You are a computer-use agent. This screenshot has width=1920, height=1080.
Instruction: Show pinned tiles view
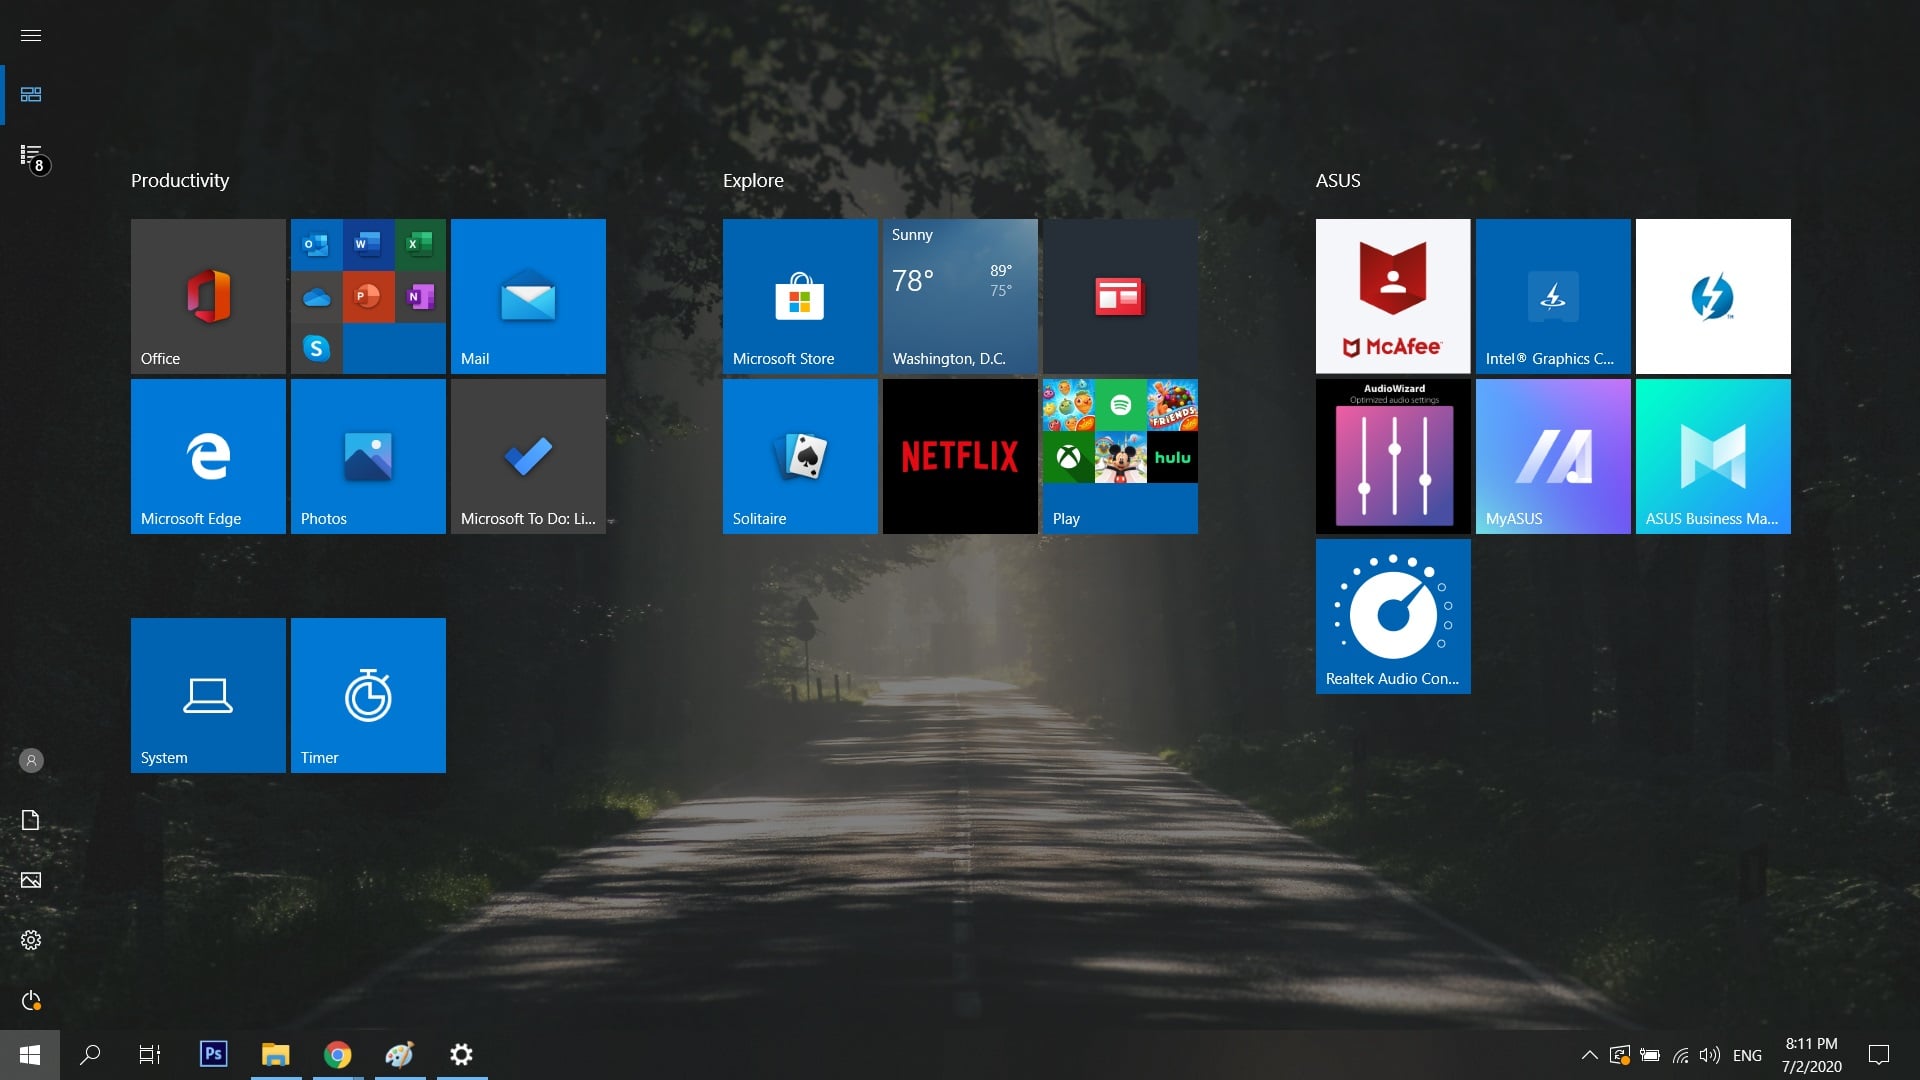[x=31, y=94]
